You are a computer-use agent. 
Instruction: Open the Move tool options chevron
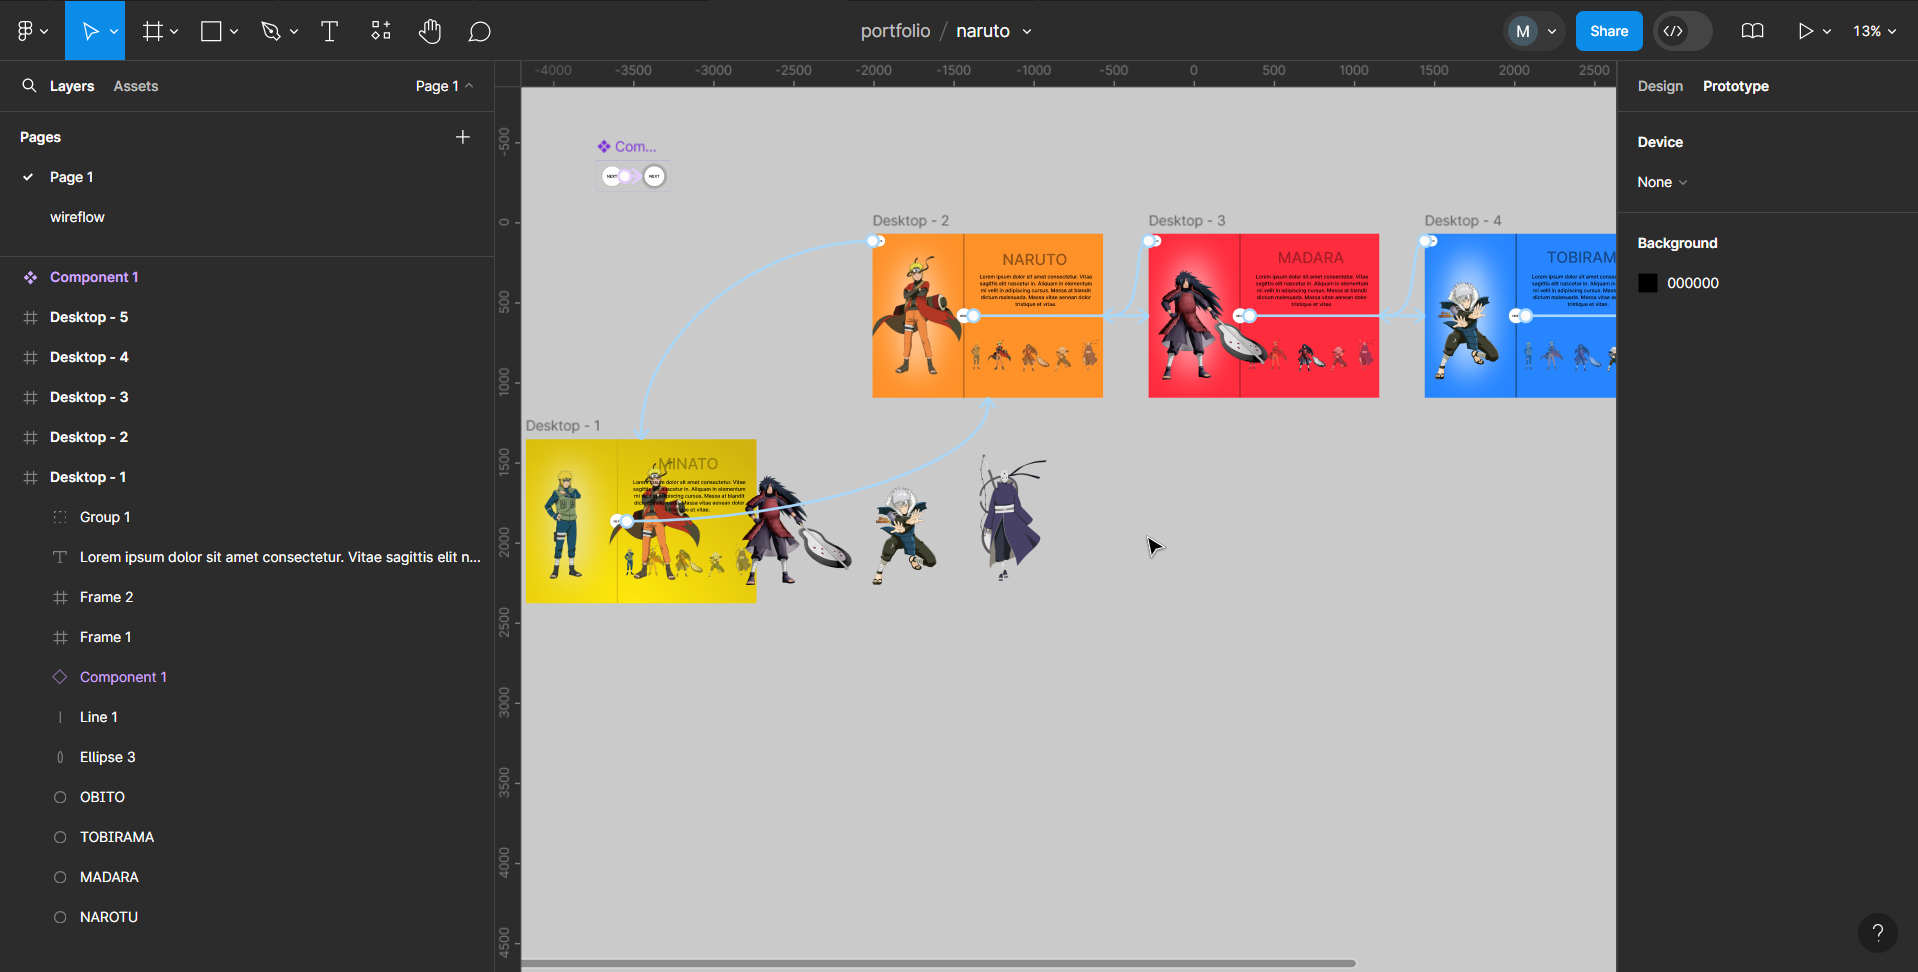[114, 32]
